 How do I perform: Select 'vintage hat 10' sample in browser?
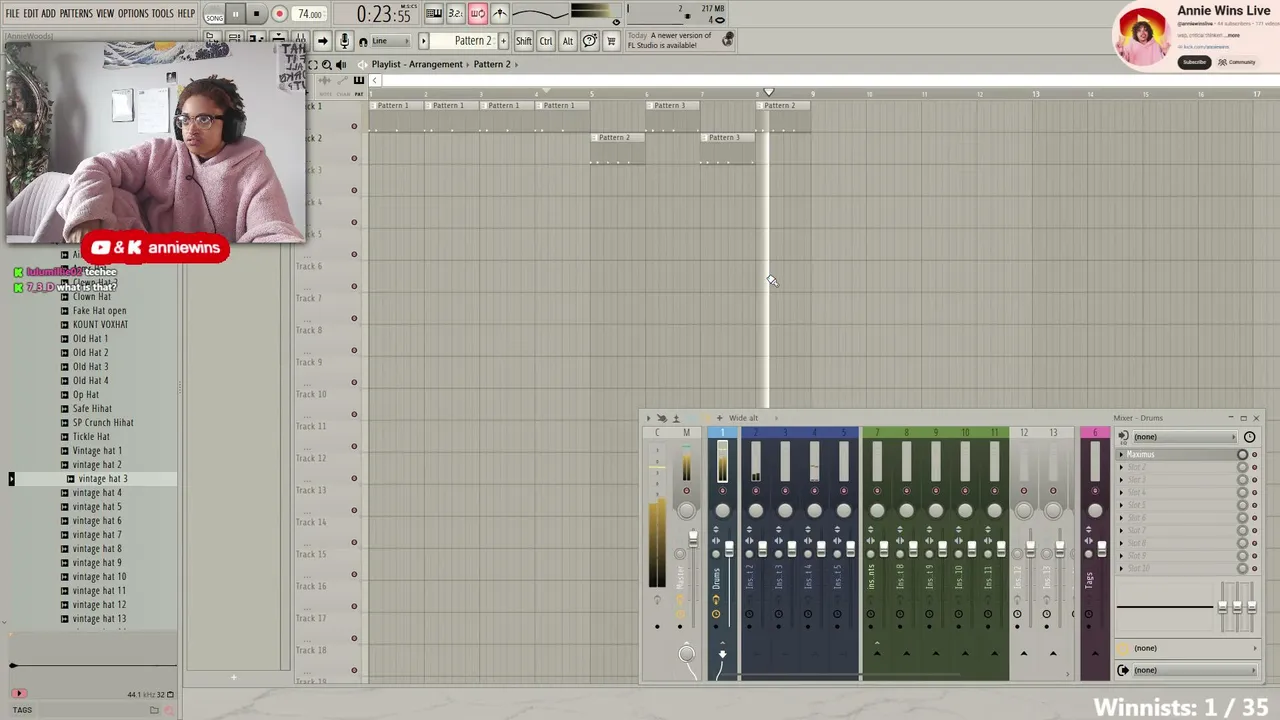click(100, 577)
